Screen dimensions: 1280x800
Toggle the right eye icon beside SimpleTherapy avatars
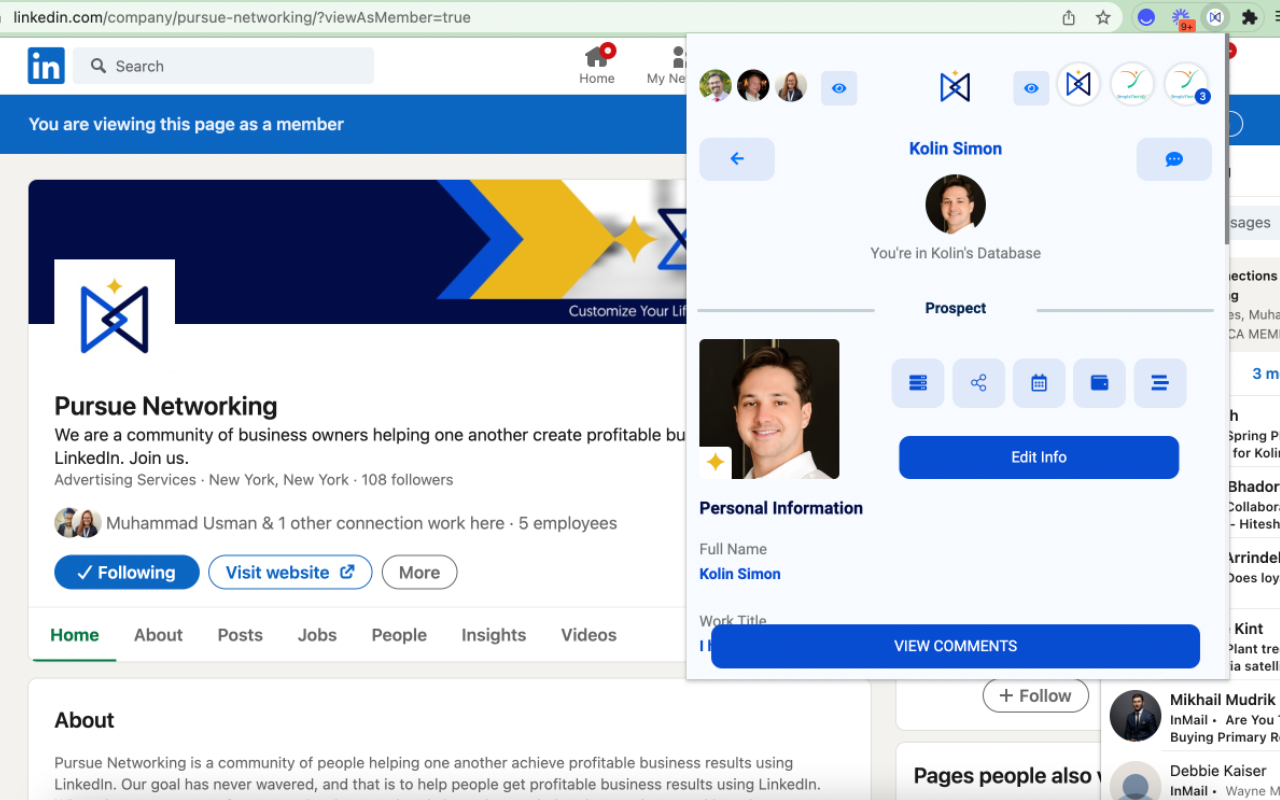pyautogui.click(x=1031, y=88)
